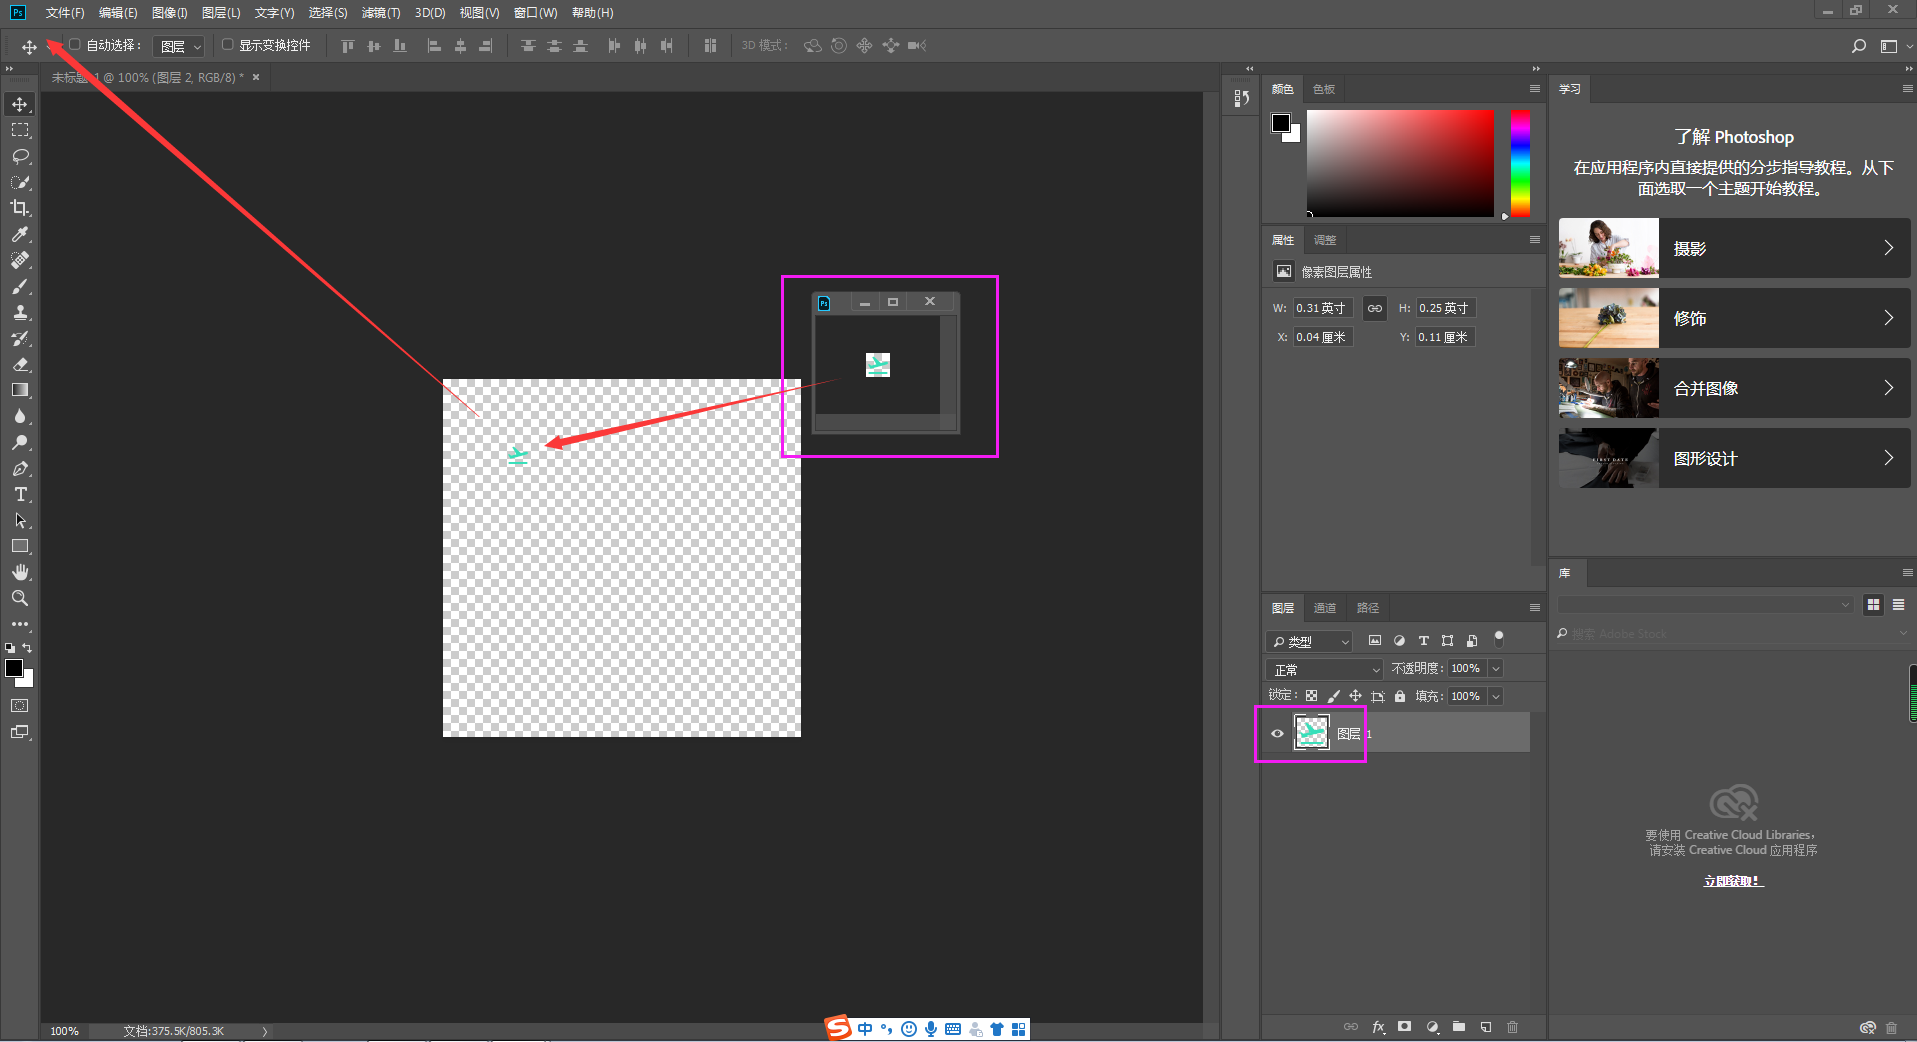The width and height of the screenshot is (1917, 1042).
Task: Select the Pen tool
Action: [20, 468]
